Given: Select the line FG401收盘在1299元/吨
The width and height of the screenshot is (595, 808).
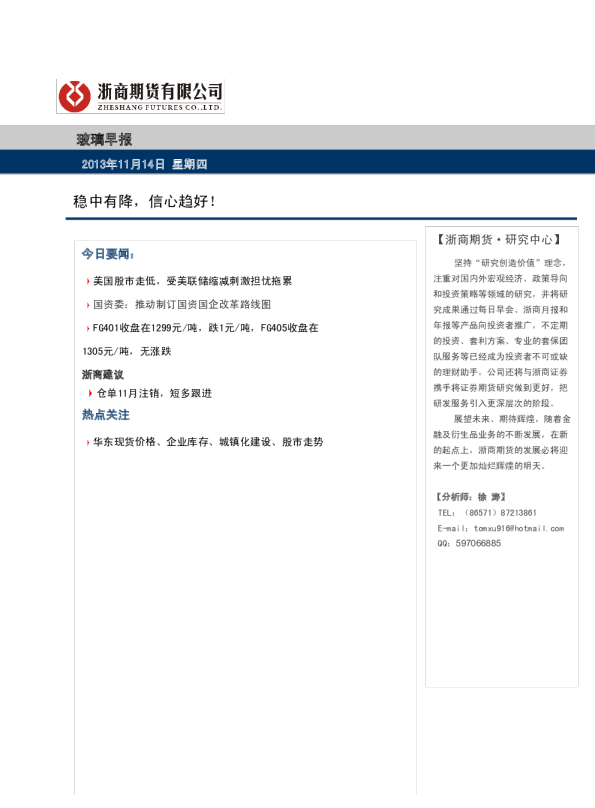Looking at the screenshot, I should click(206, 328).
